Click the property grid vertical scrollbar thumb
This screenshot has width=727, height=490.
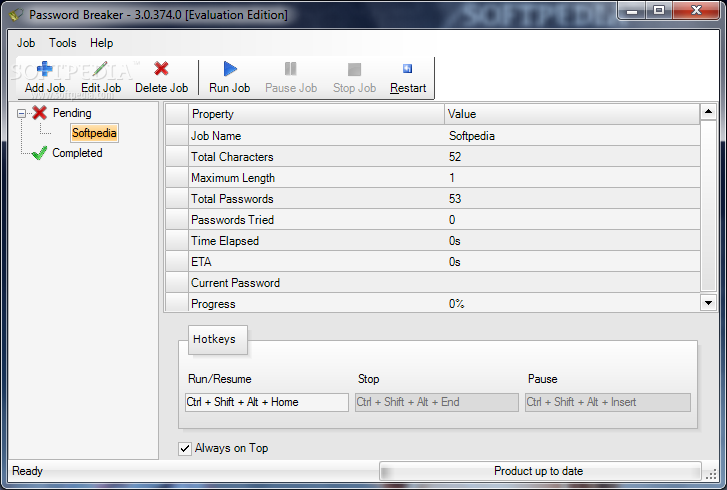pos(708,206)
